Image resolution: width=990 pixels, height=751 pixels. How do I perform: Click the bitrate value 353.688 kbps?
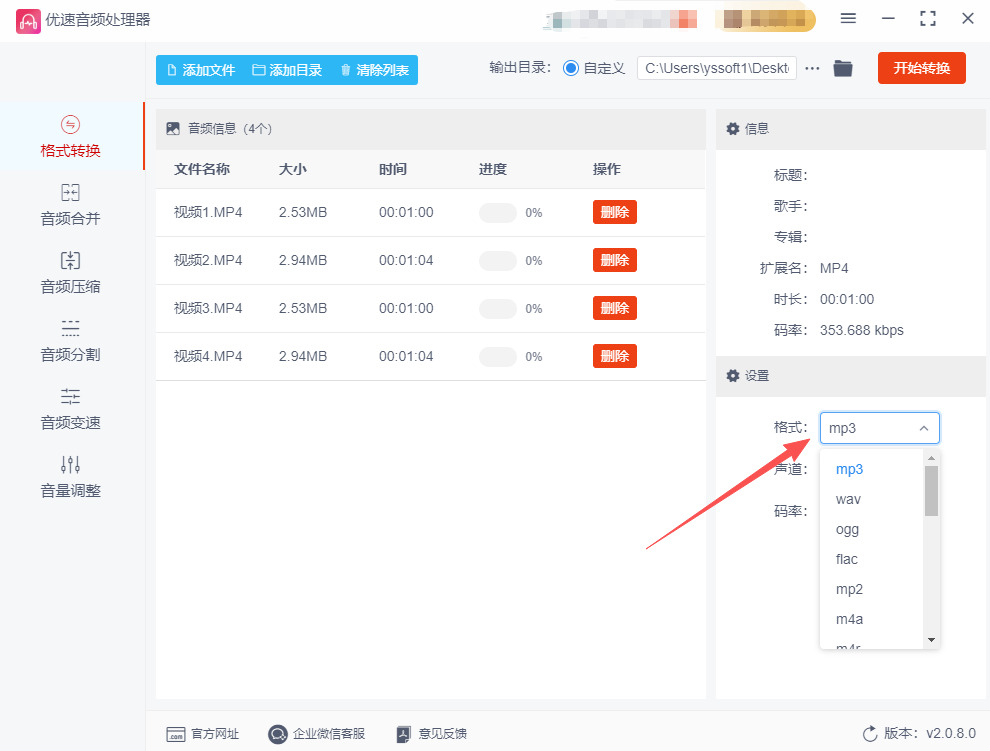click(x=861, y=330)
